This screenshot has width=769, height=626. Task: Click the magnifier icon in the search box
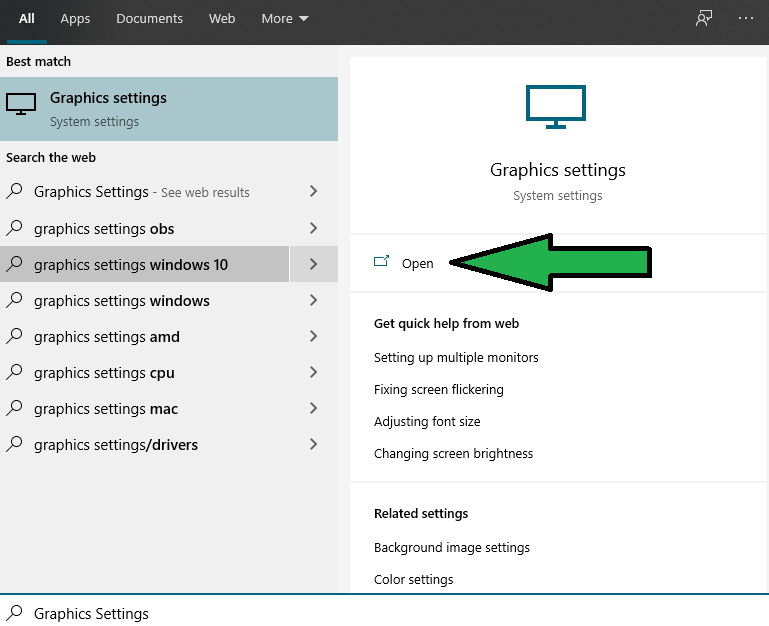coord(15,613)
